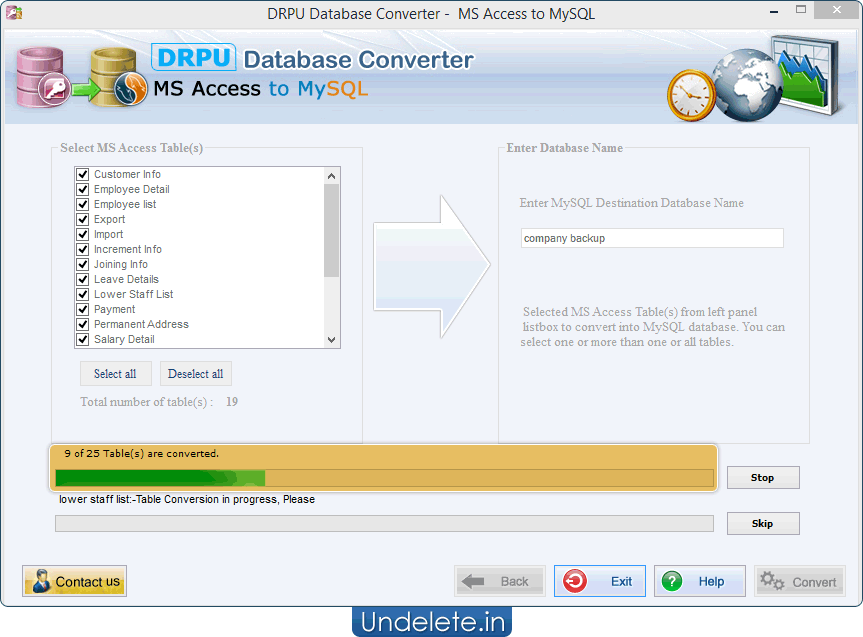
Task: Click the left arrow icon on Back
Action: 473,581
